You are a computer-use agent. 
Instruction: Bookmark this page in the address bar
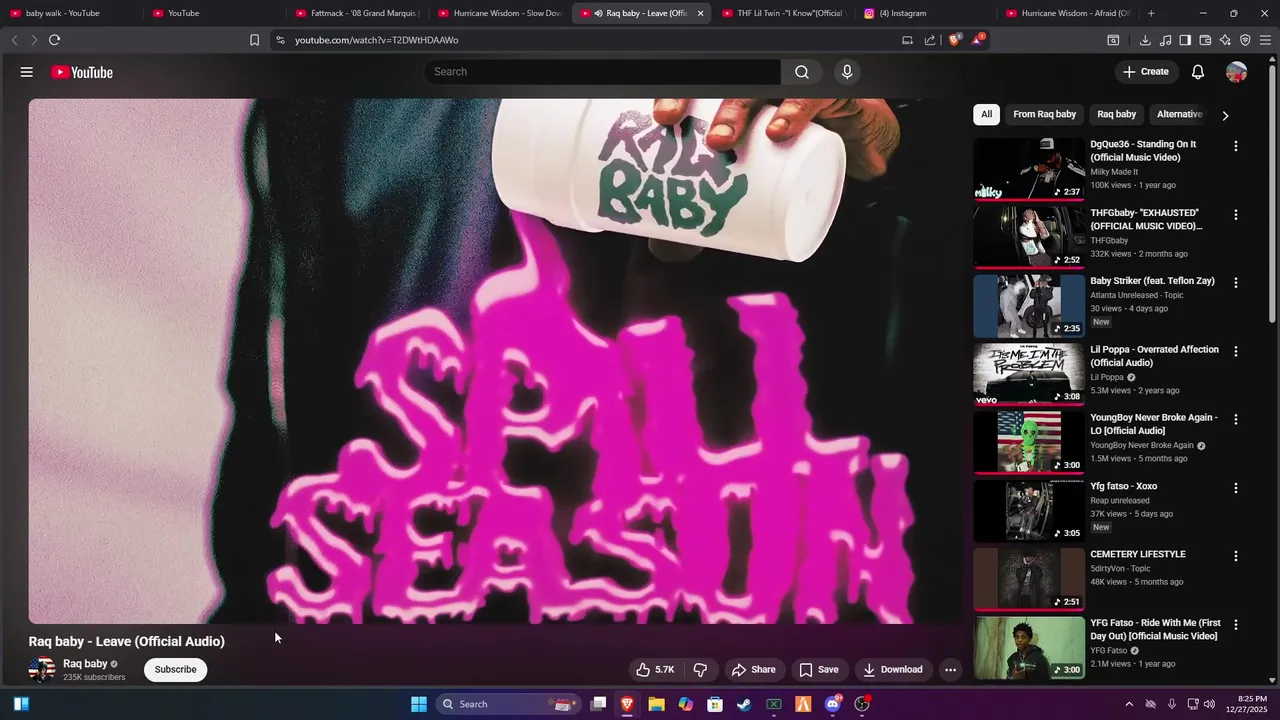tap(254, 40)
